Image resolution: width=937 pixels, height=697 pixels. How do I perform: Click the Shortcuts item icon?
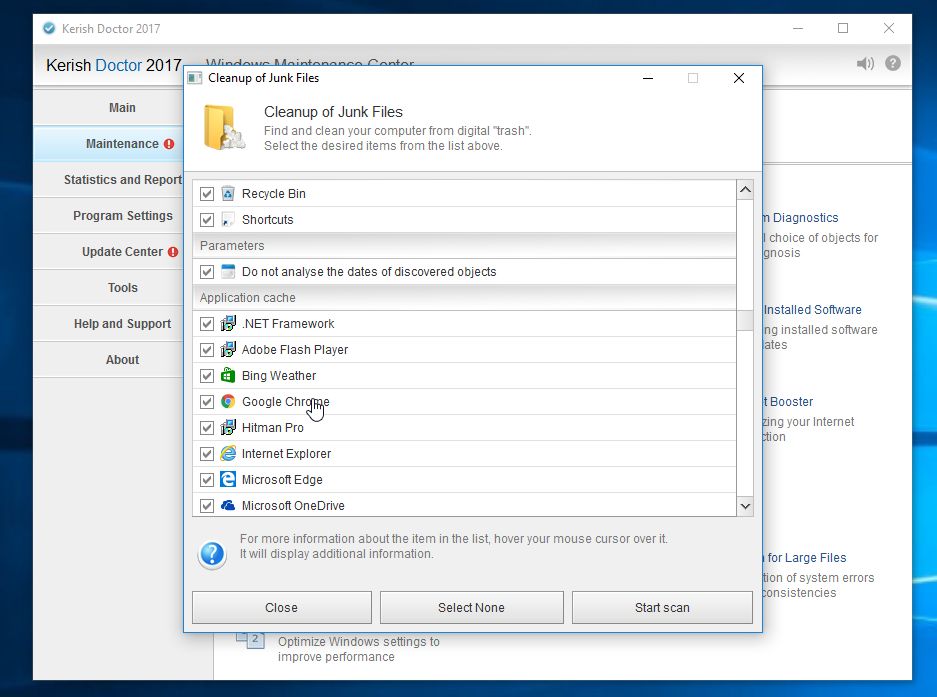(228, 219)
